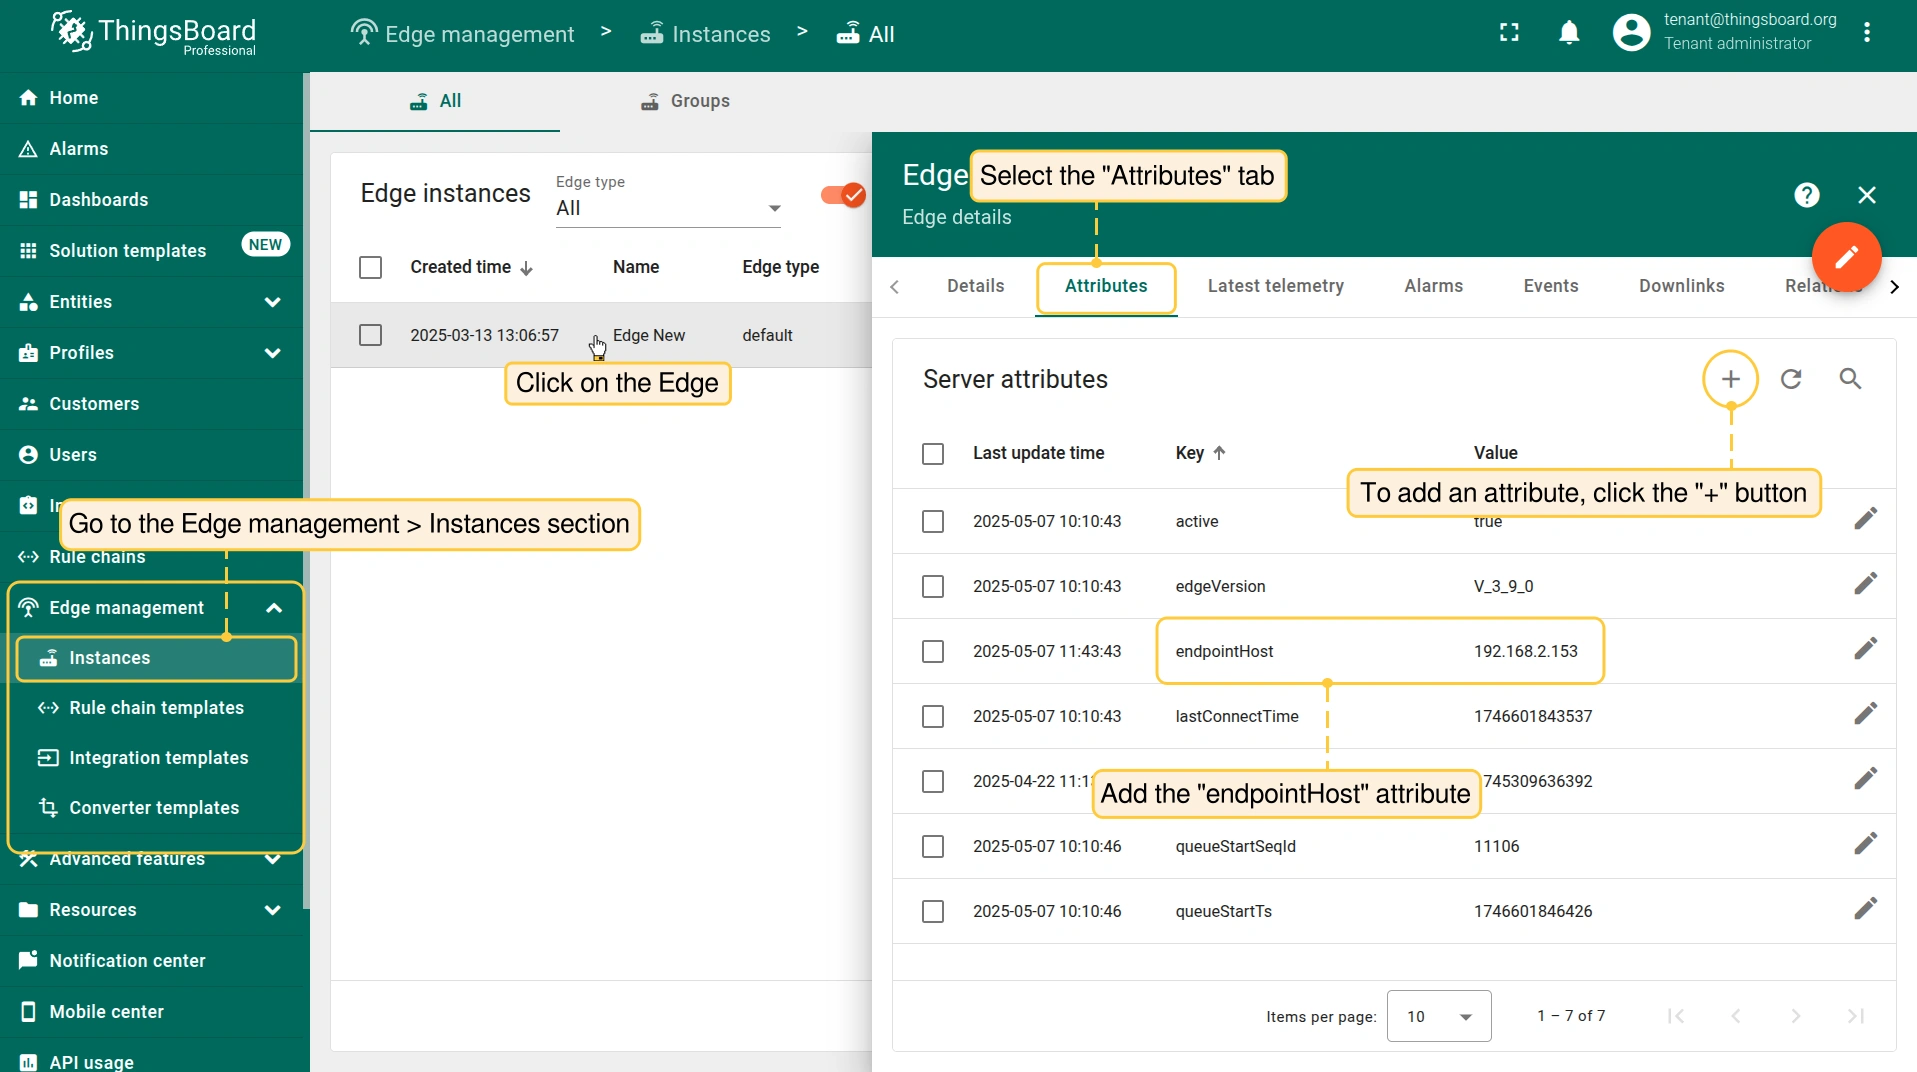Screen dimensions: 1917x1072
Task: Switch to the Groups tab
Action: (x=685, y=101)
